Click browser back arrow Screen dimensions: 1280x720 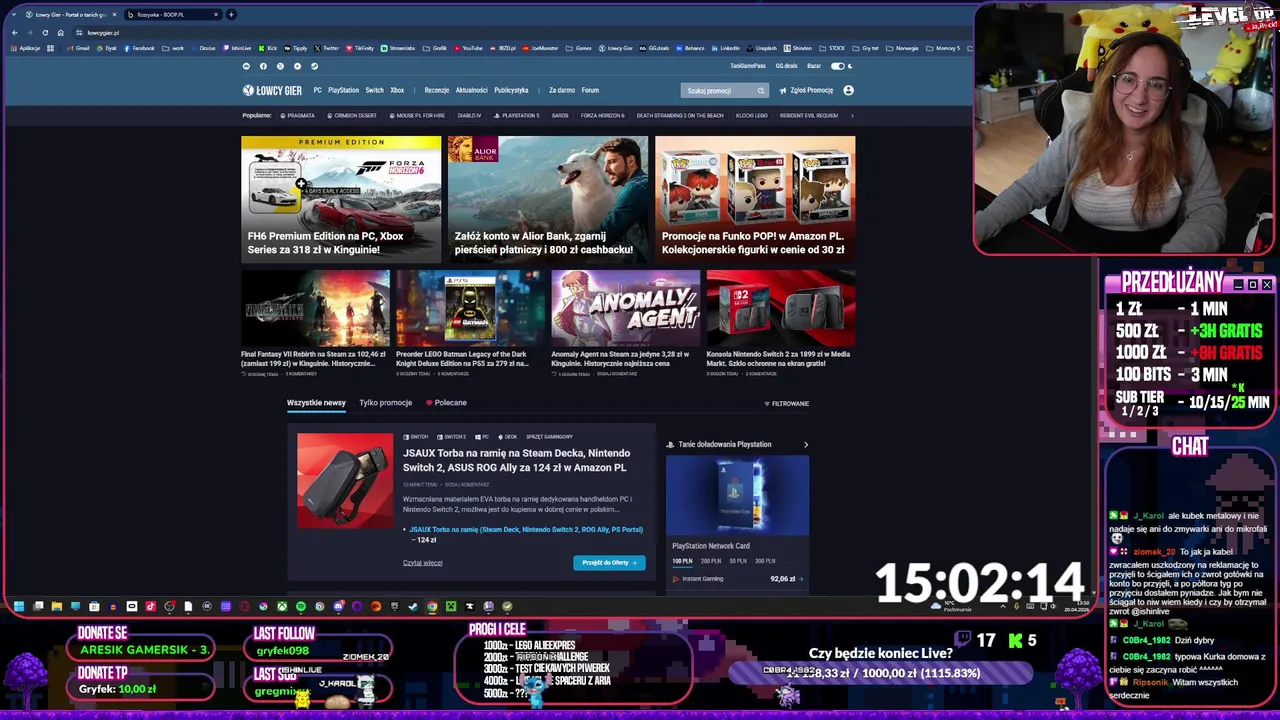click(x=14, y=32)
